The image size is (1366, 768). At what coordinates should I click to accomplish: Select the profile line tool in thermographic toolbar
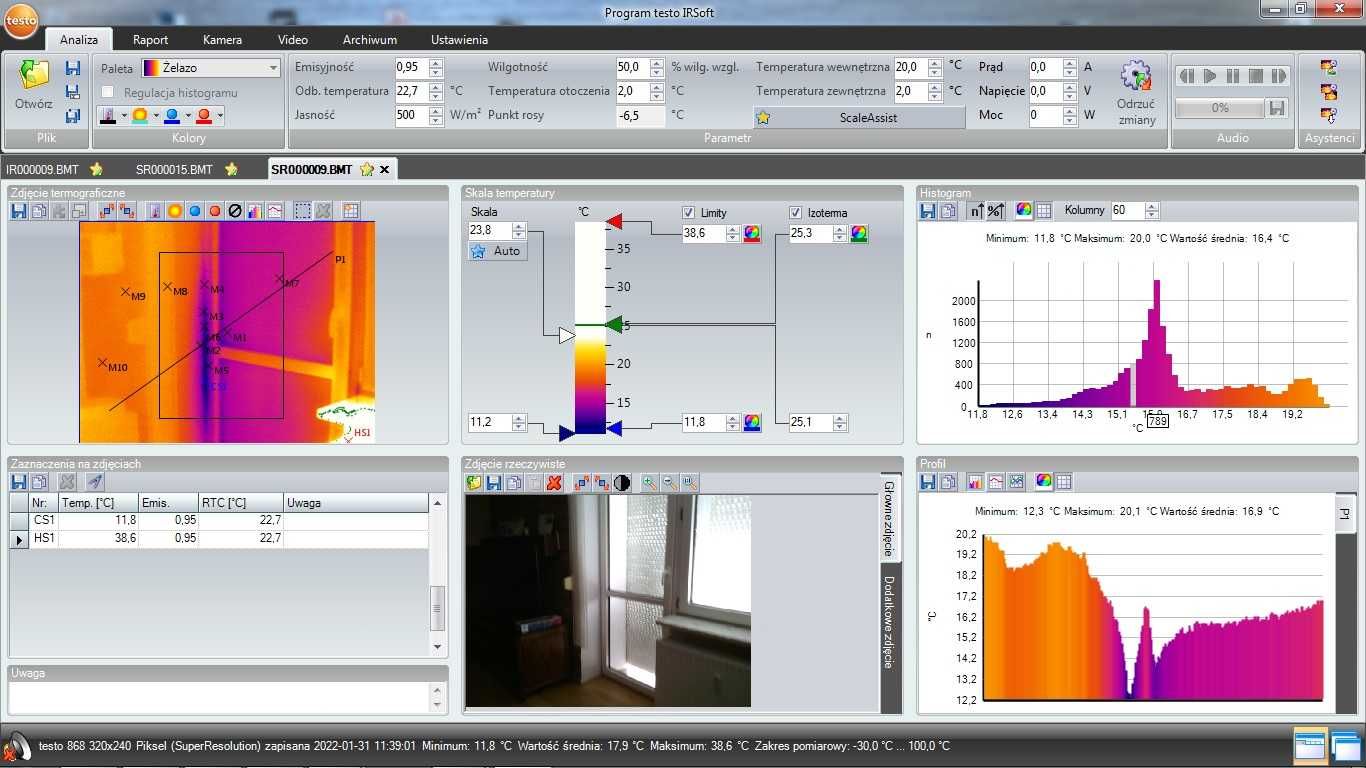tap(275, 211)
